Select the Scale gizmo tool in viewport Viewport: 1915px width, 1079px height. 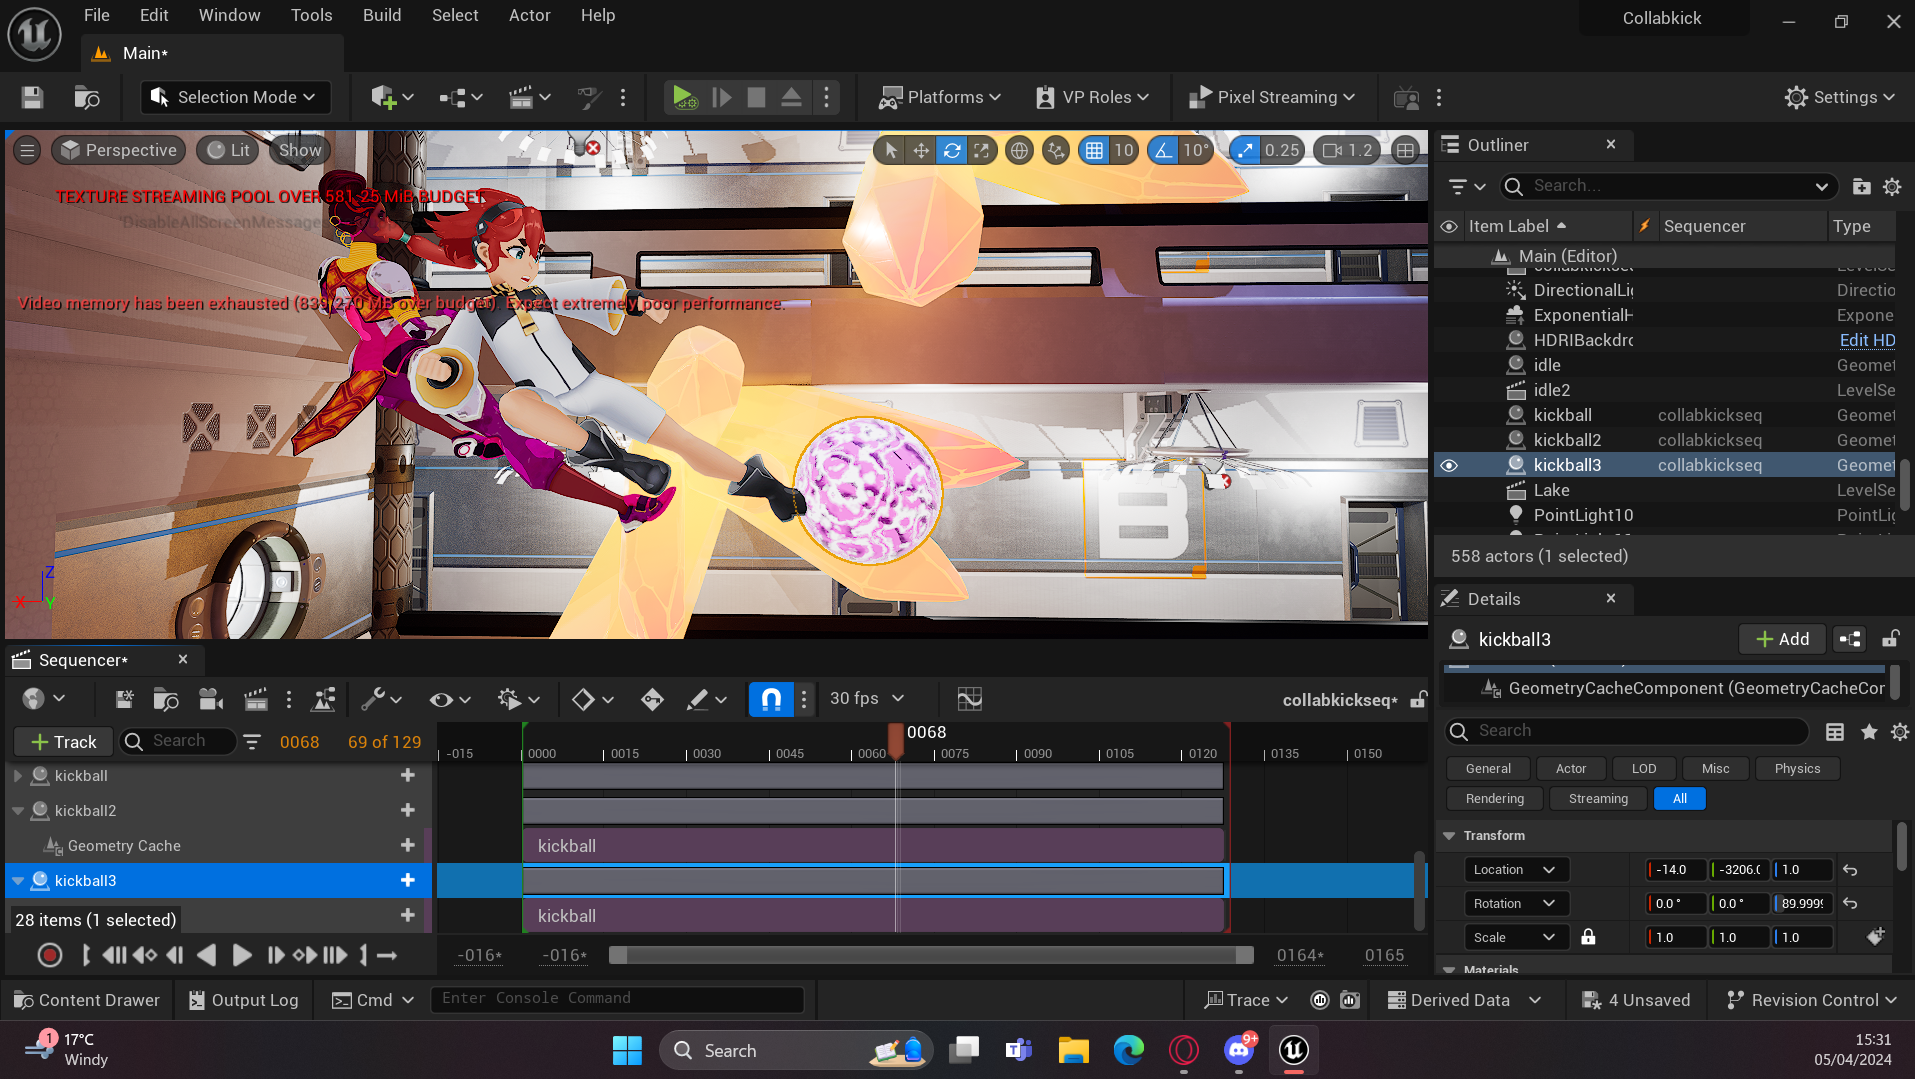[x=982, y=150]
